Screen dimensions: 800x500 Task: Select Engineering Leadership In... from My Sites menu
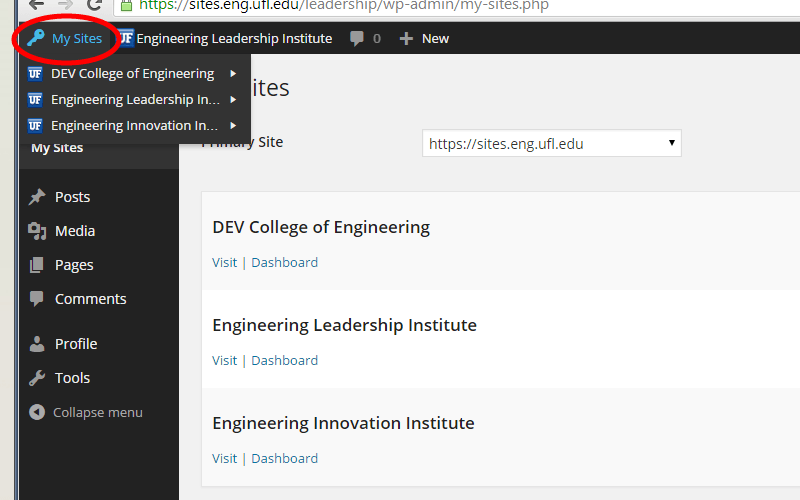pyautogui.click(x=134, y=99)
